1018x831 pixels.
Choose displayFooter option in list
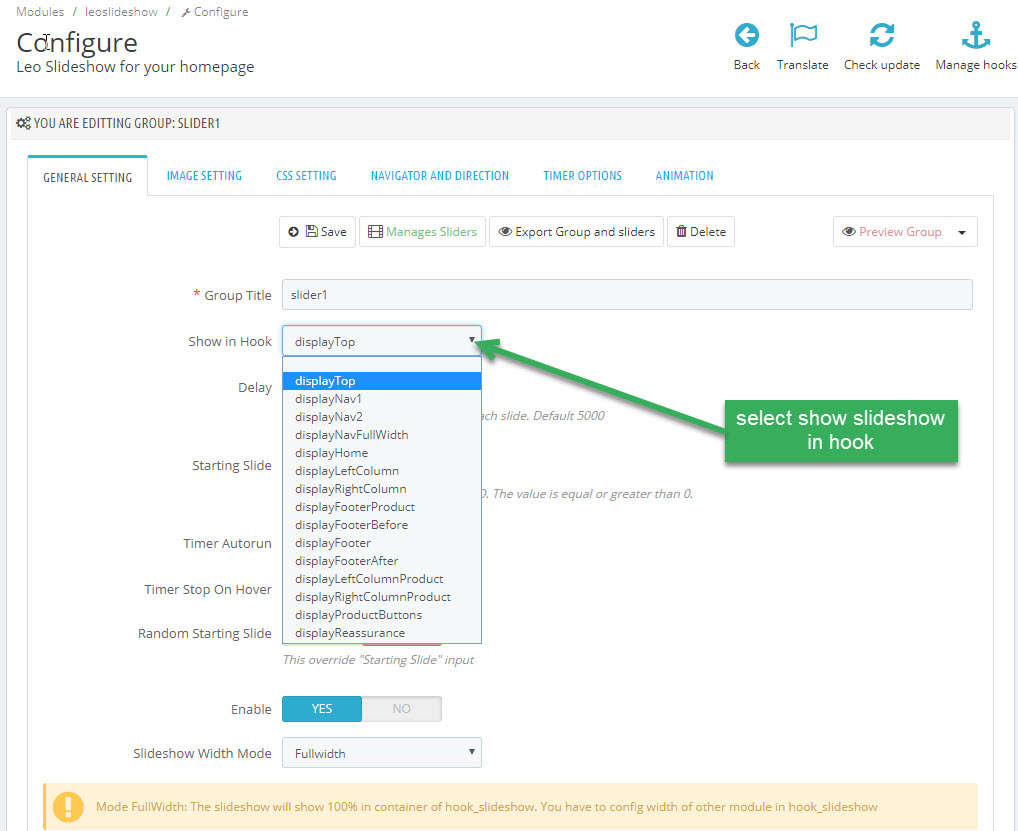[x=332, y=543]
